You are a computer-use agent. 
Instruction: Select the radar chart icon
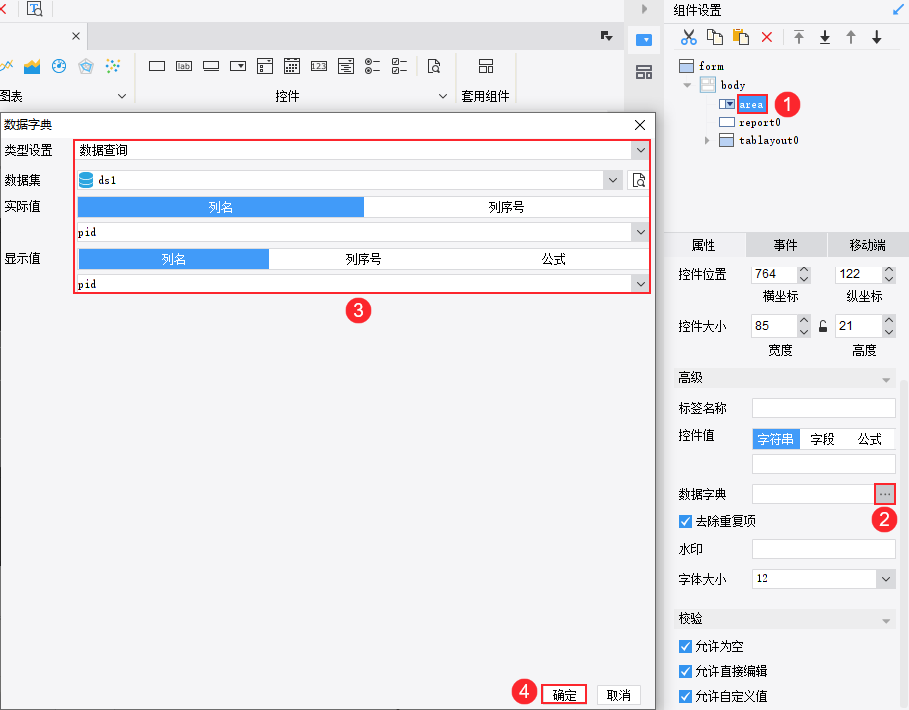pos(86,66)
